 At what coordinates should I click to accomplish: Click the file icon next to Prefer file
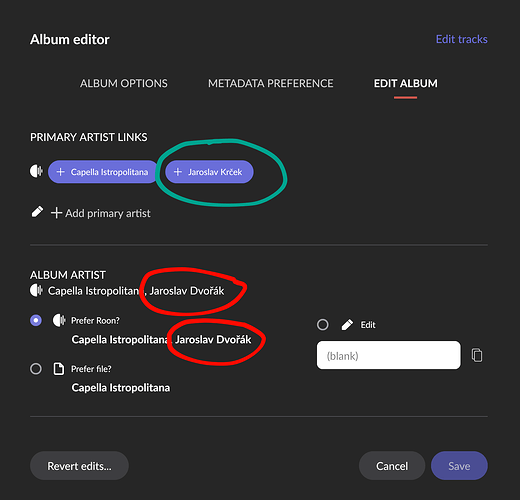click(x=59, y=369)
